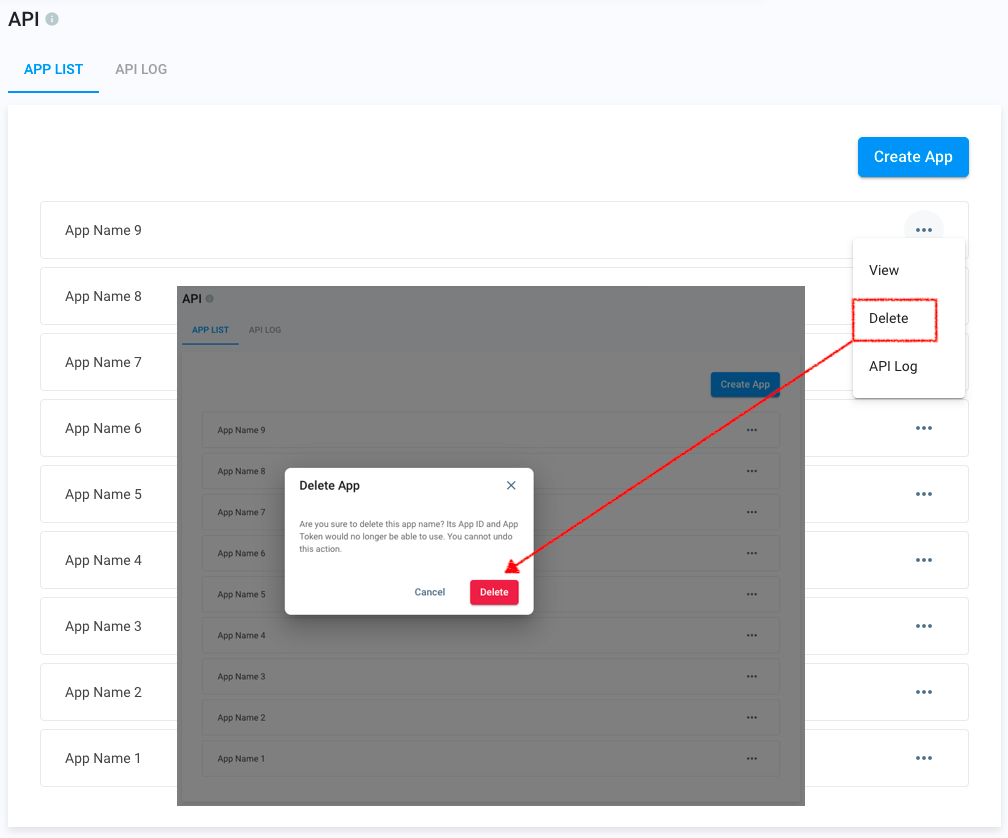
Task: Select the App Name 9 row in main list
Action: click(504, 230)
